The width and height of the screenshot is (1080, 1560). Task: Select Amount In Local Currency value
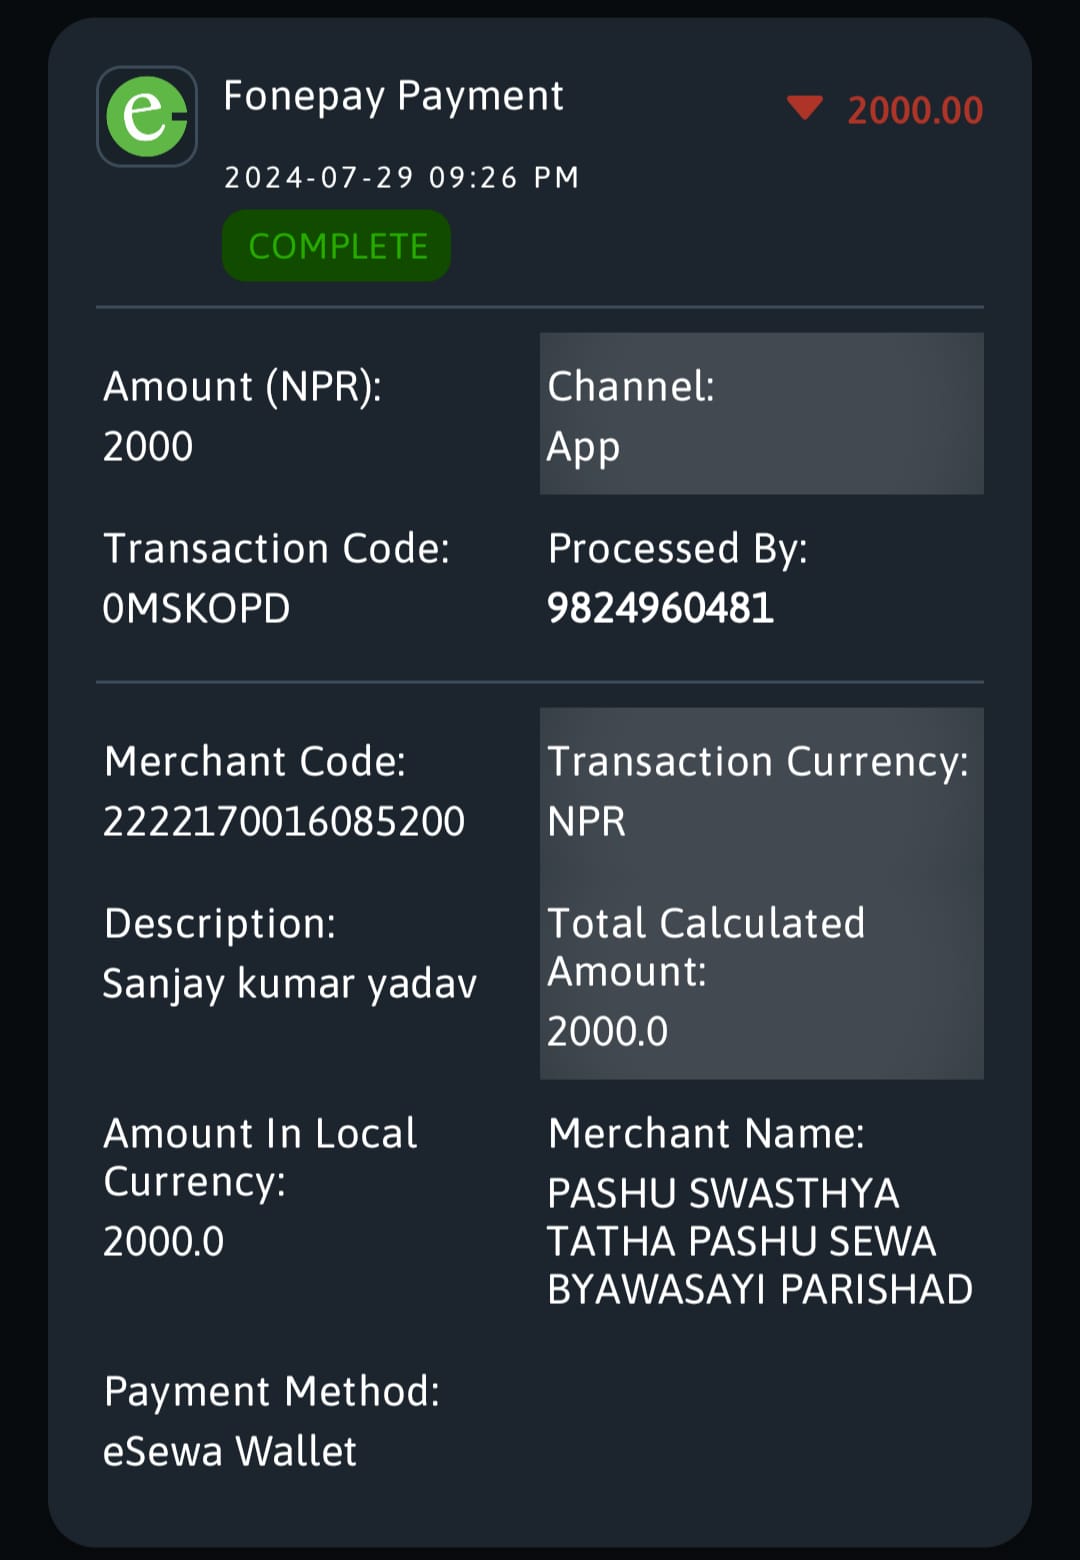(164, 1241)
